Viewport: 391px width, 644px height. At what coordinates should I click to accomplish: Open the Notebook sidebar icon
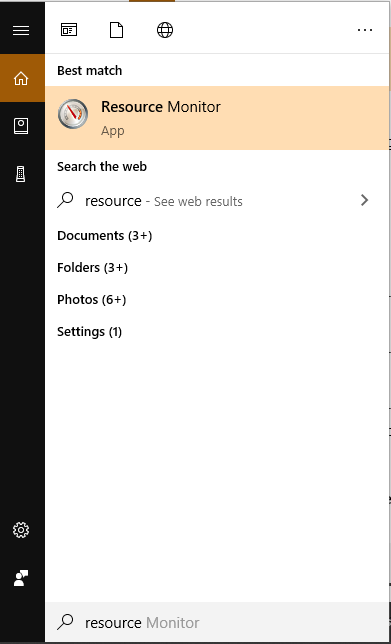[21, 126]
